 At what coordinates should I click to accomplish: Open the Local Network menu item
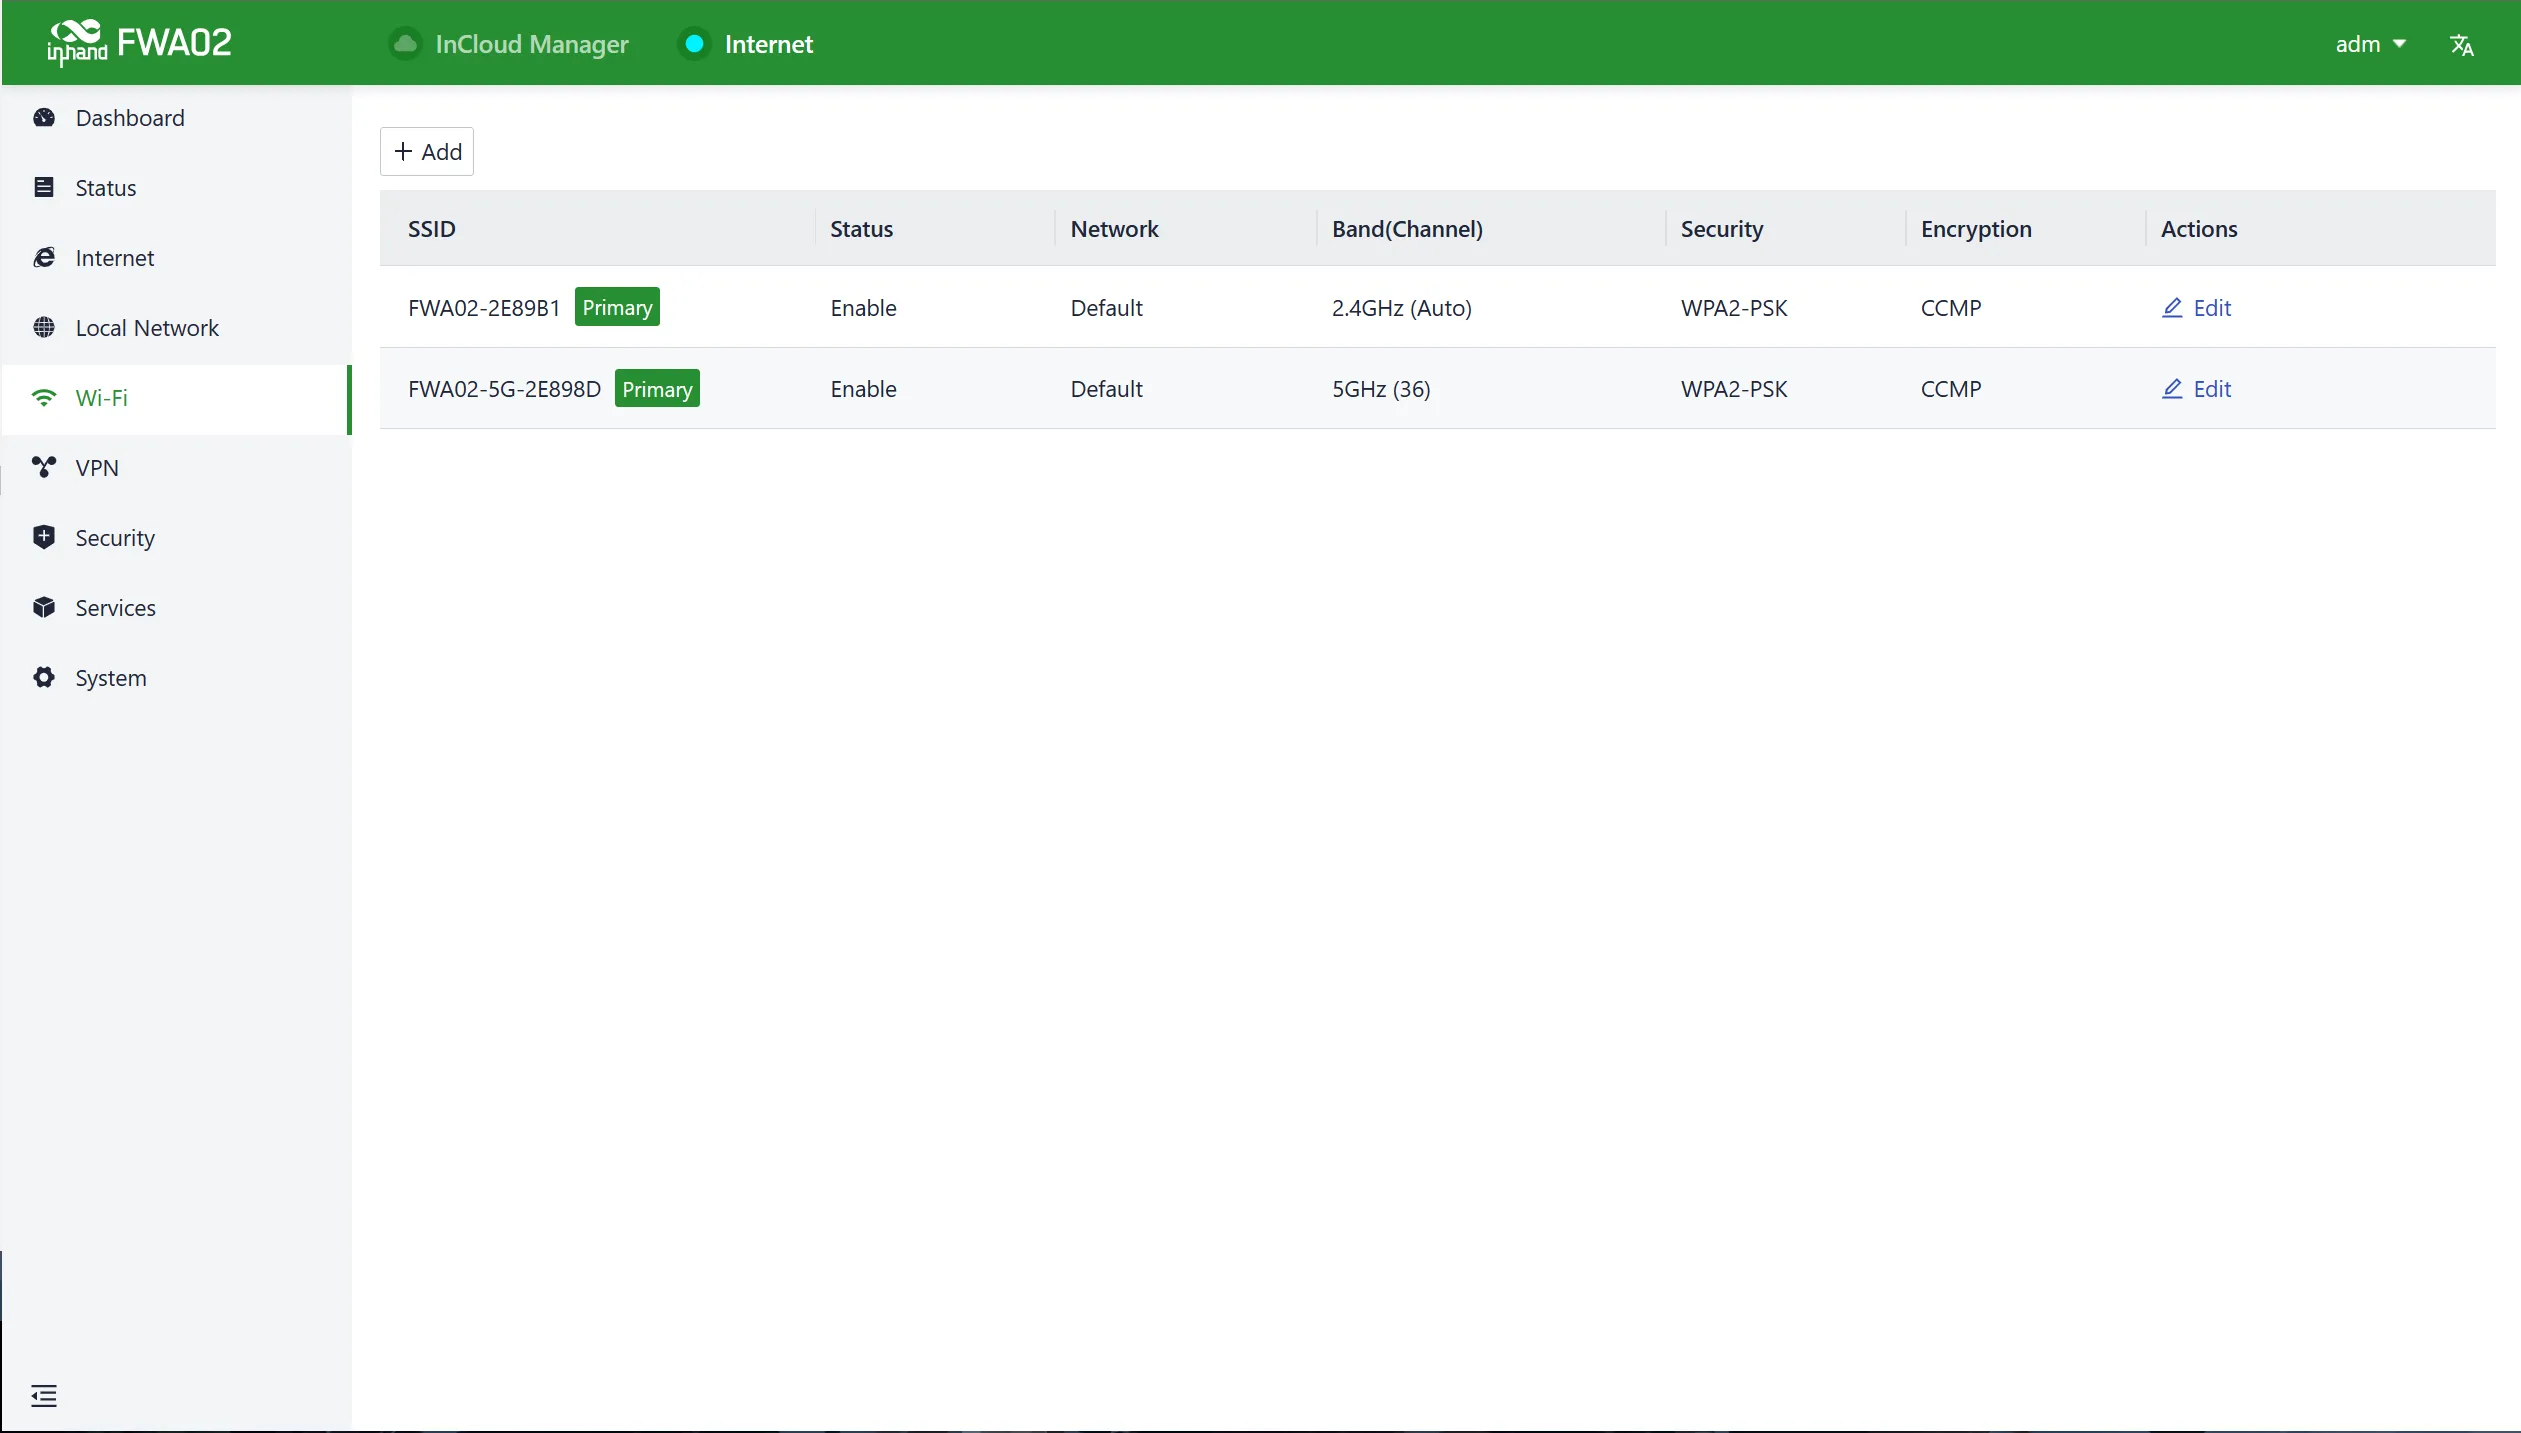(x=176, y=329)
